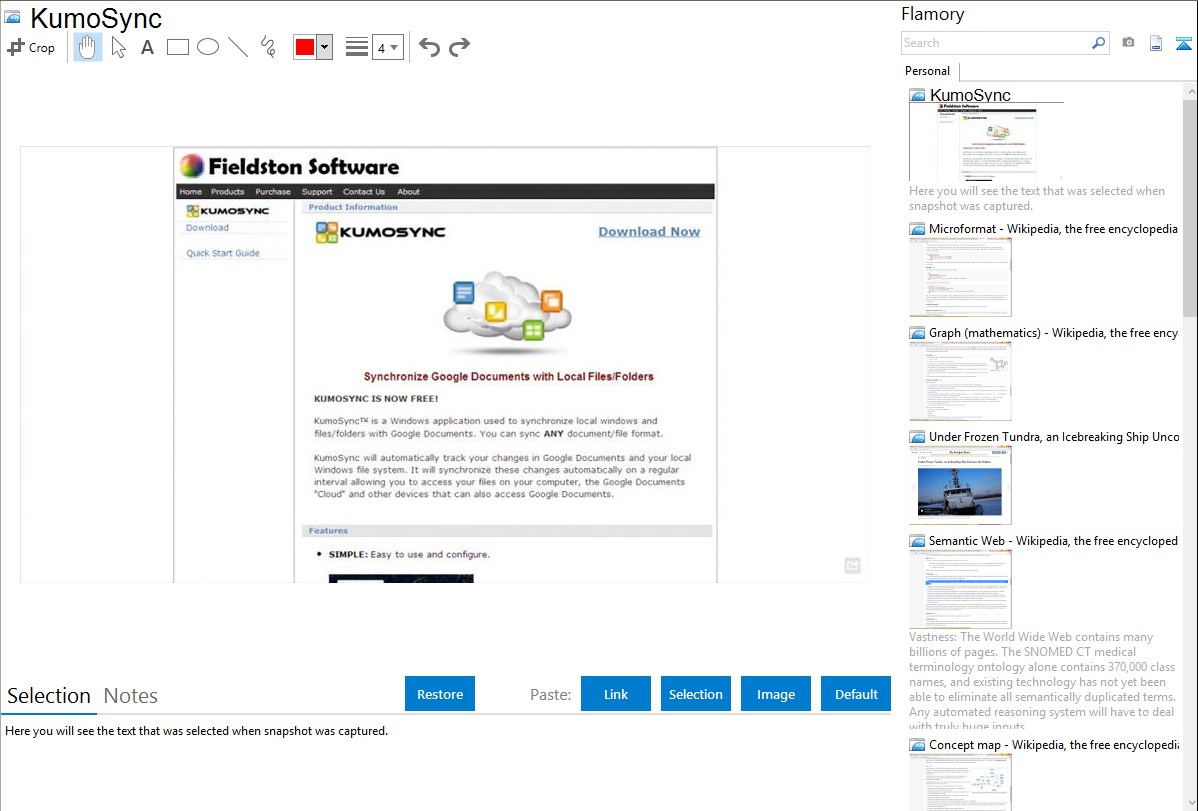Choose the freehand scribble tool
The image size is (1198, 811).
pyautogui.click(x=268, y=47)
